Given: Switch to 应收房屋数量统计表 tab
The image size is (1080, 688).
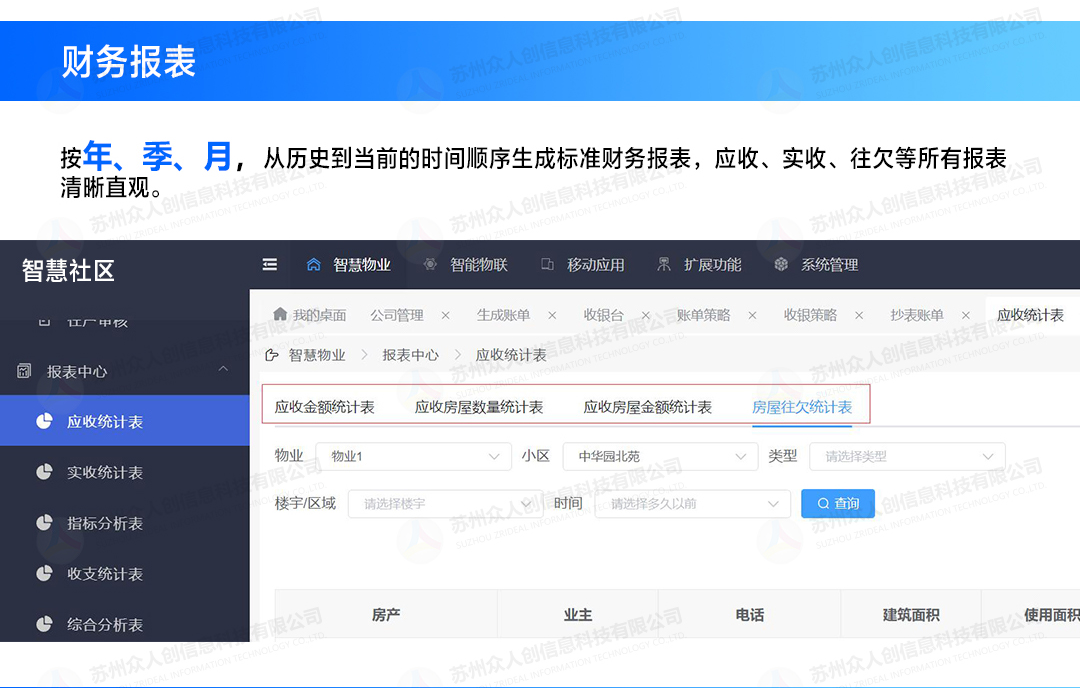Looking at the screenshot, I should click(x=478, y=407).
